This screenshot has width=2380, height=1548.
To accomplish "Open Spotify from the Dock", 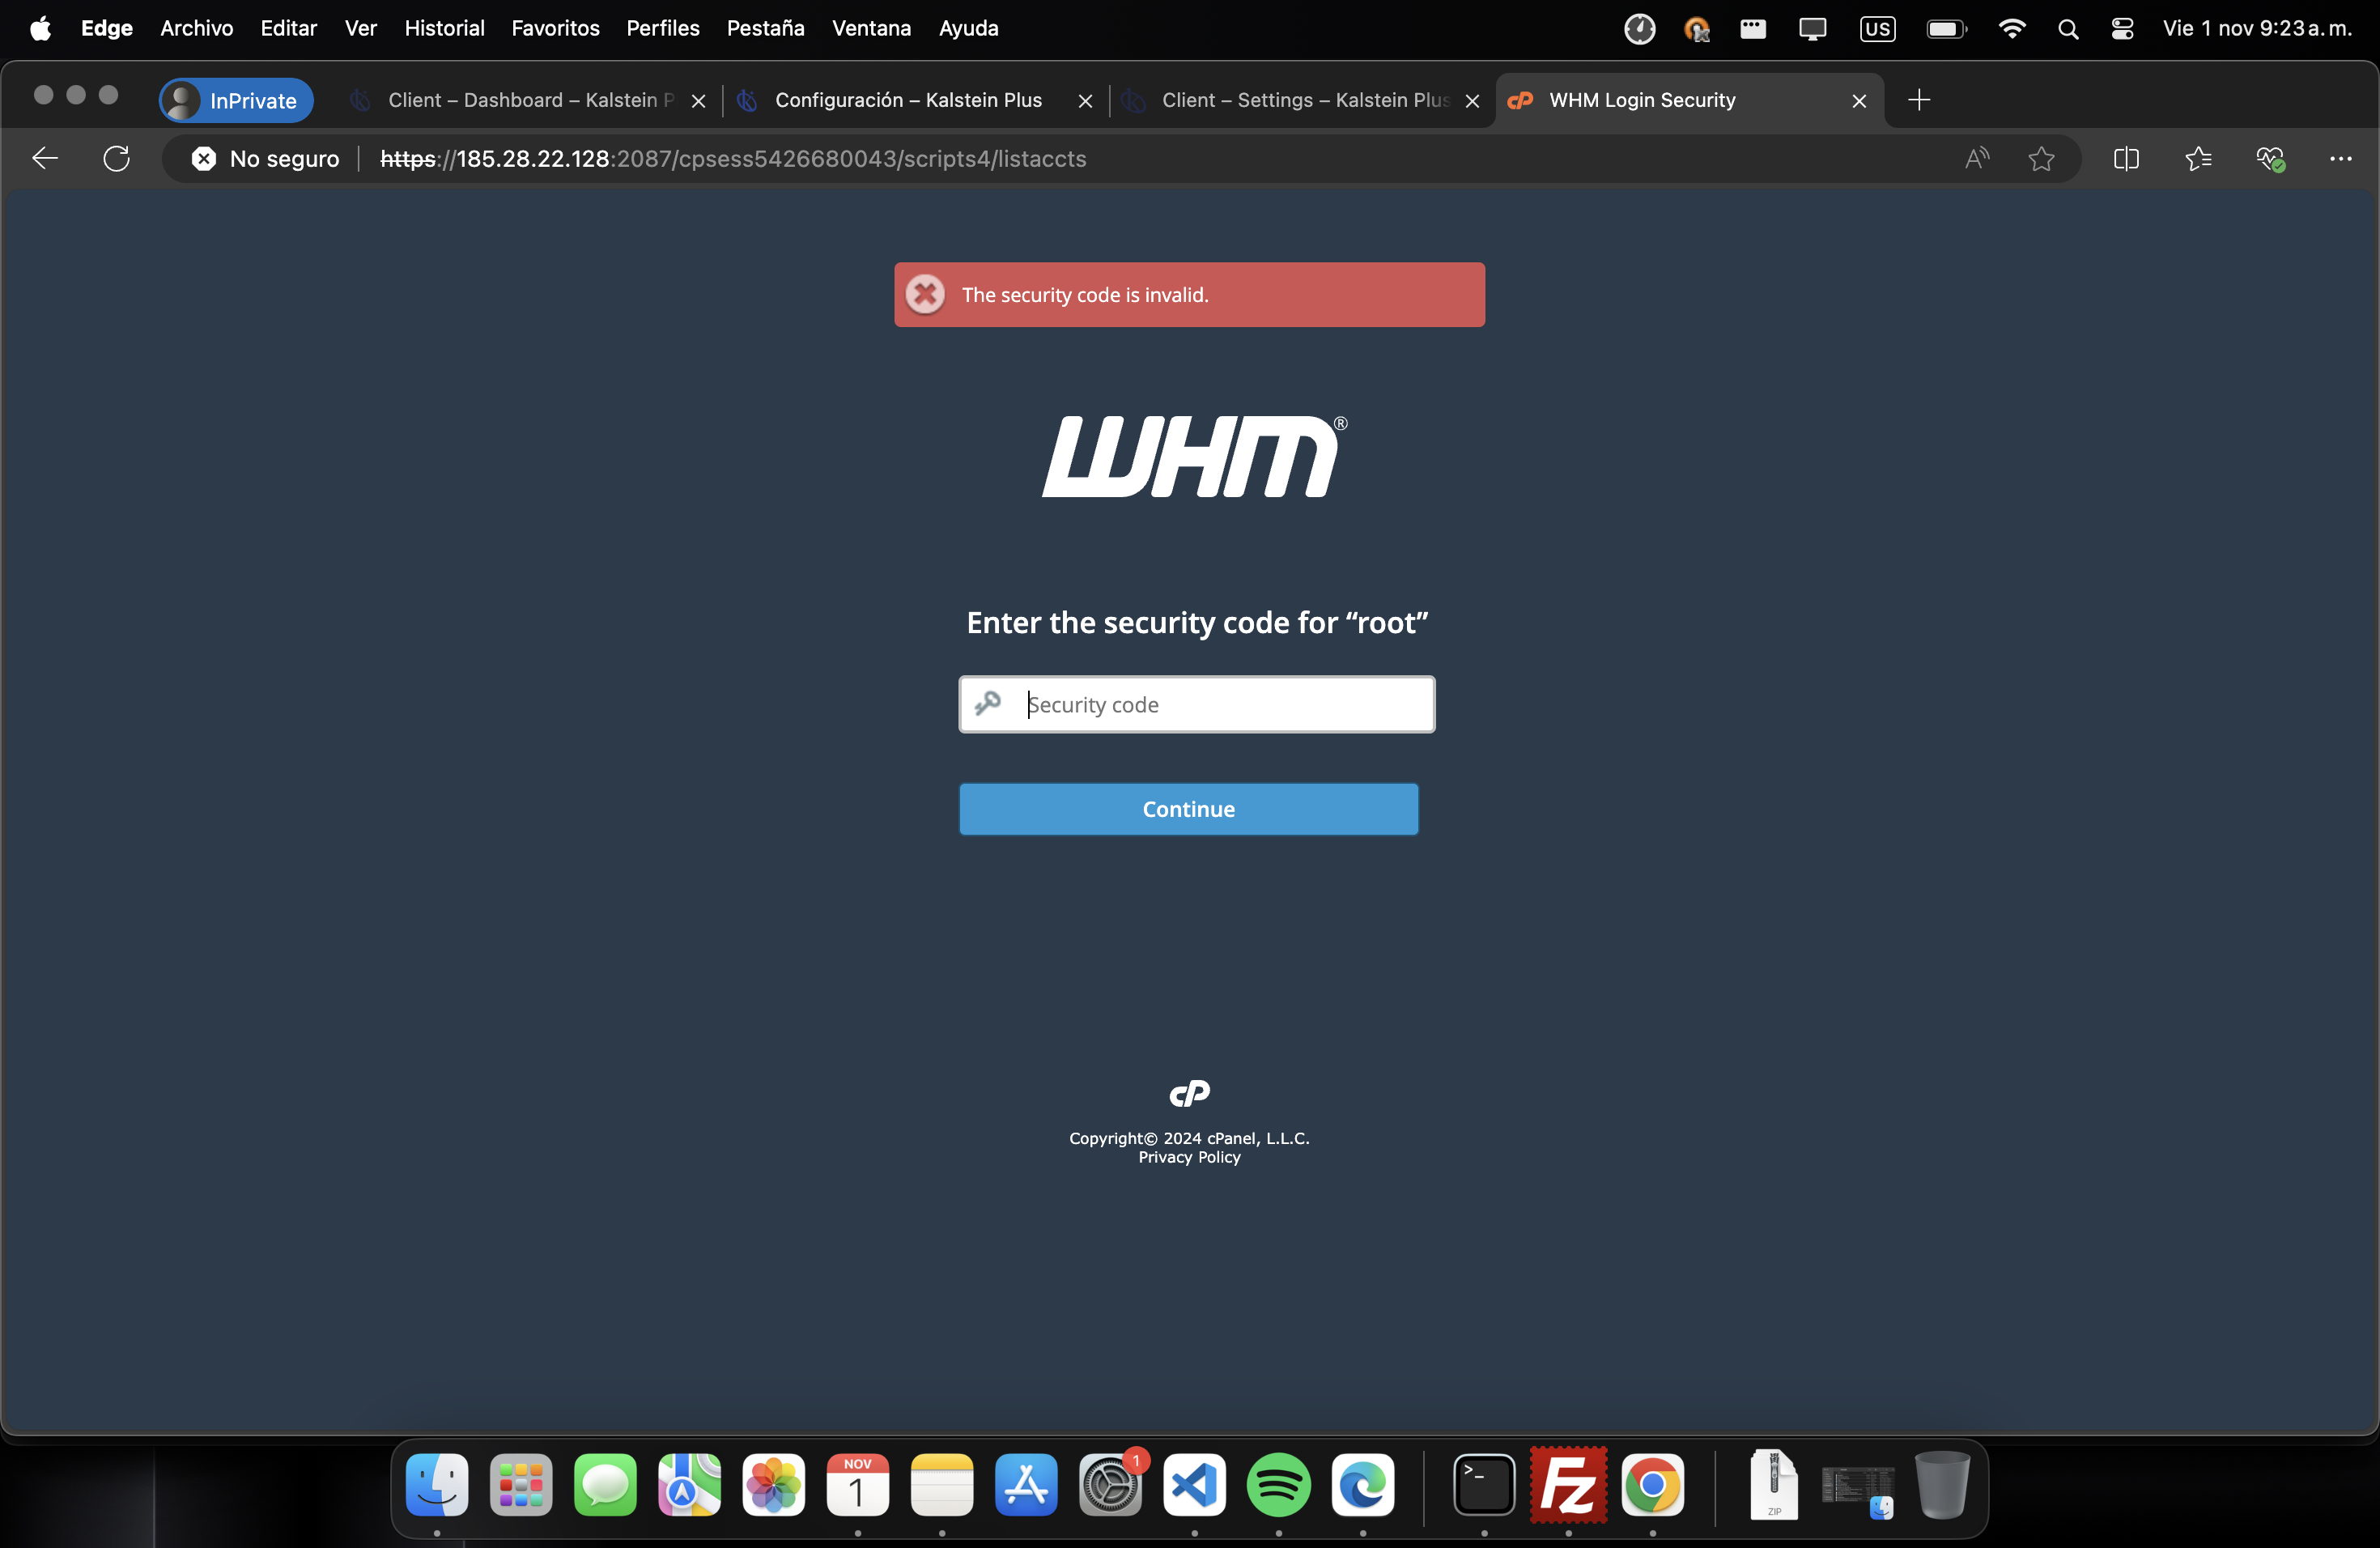I will point(1278,1485).
